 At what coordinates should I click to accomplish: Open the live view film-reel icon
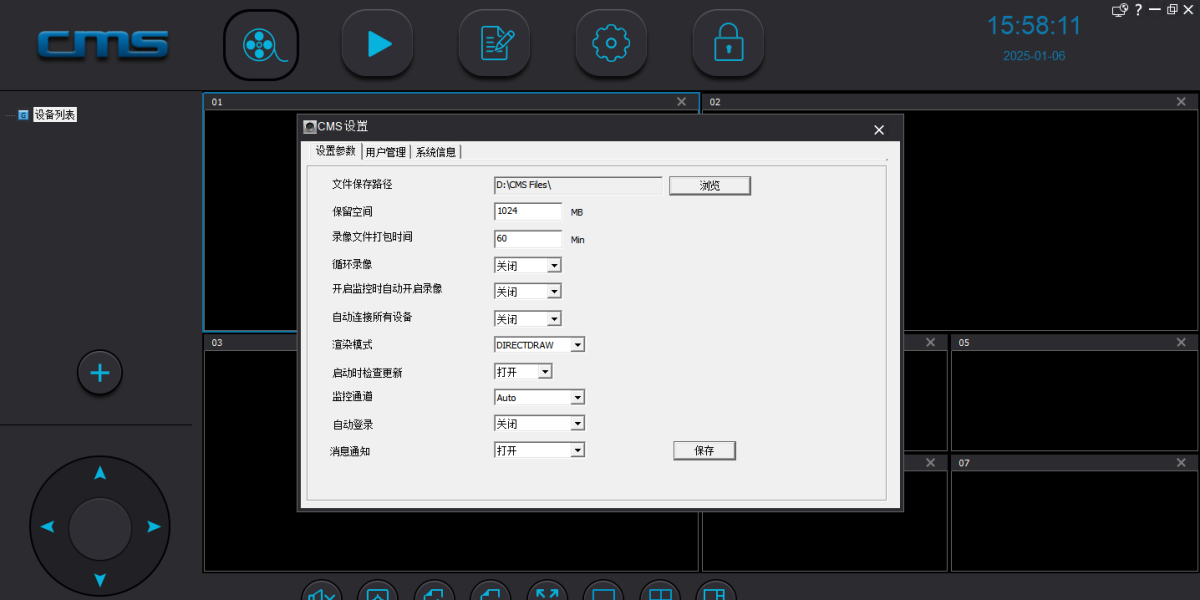coord(260,44)
